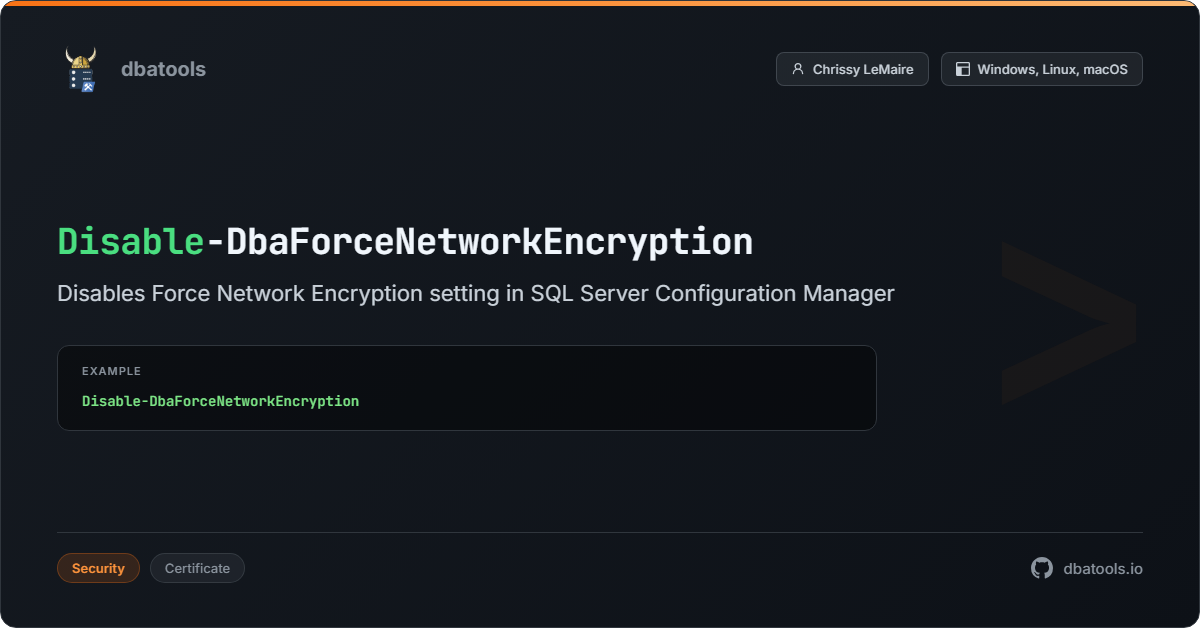Image resolution: width=1200 pixels, height=628 pixels.
Task: Select the orange Security tag
Action: click(x=98, y=568)
